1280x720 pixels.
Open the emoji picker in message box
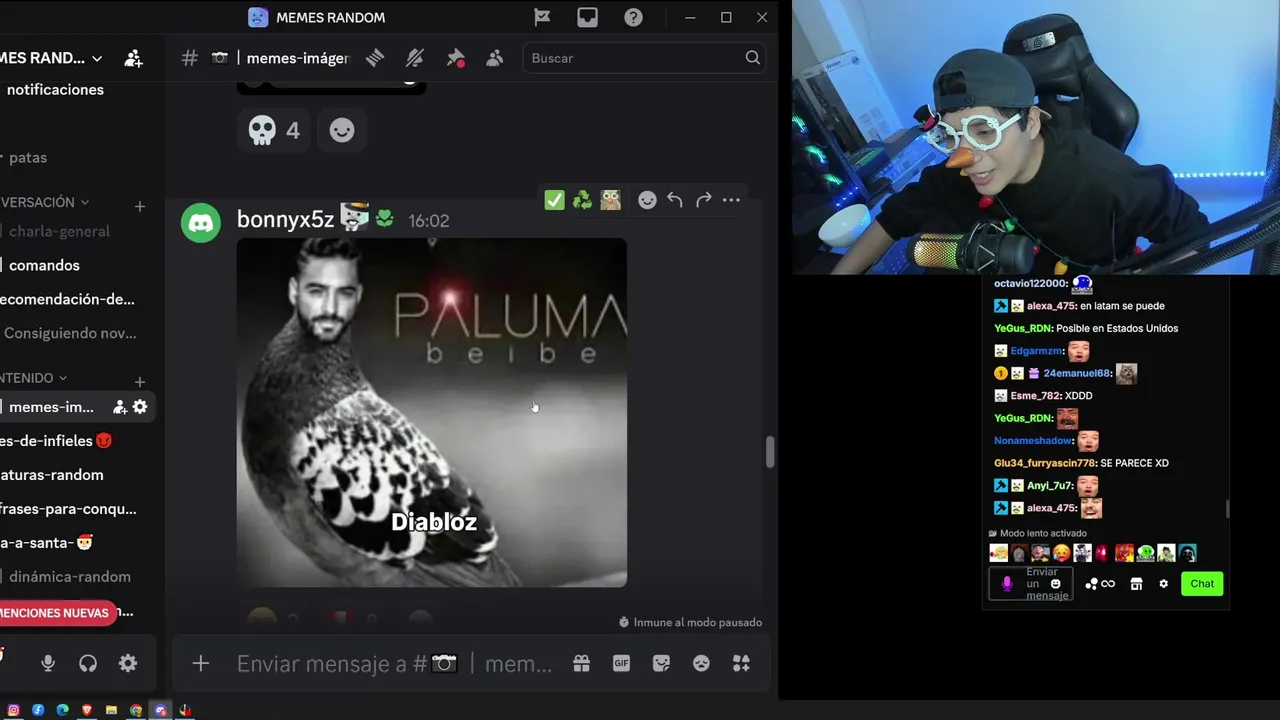pyautogui.click(x=701, y=663)
